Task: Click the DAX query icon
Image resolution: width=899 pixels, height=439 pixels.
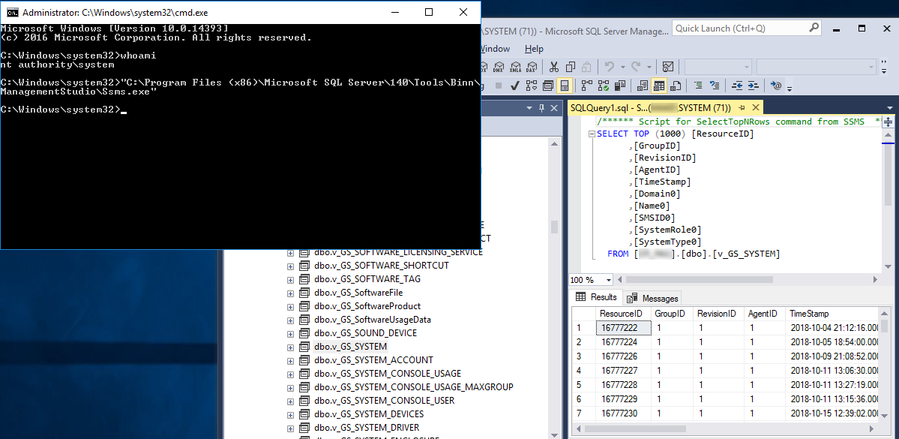Action: pyautogui.click(x=531, y=66)
